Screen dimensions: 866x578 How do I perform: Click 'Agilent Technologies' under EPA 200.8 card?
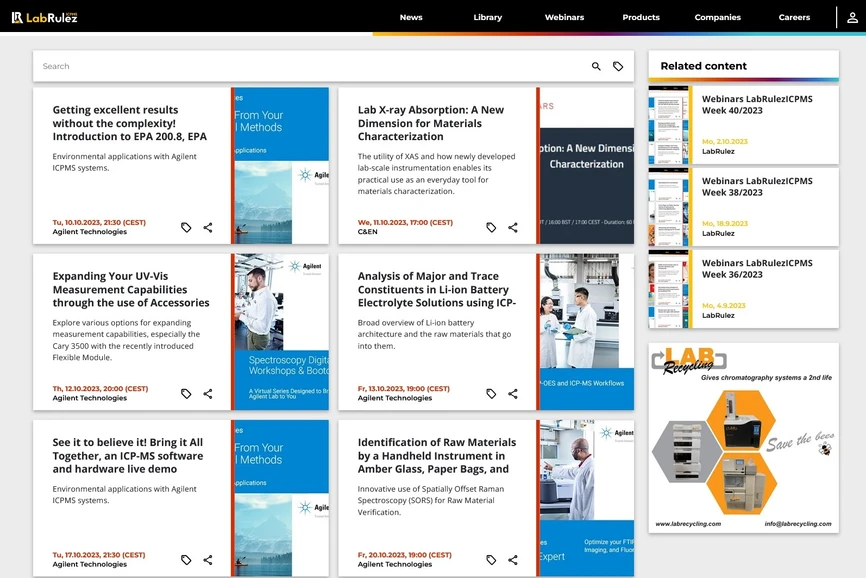(x=89, y=232)
